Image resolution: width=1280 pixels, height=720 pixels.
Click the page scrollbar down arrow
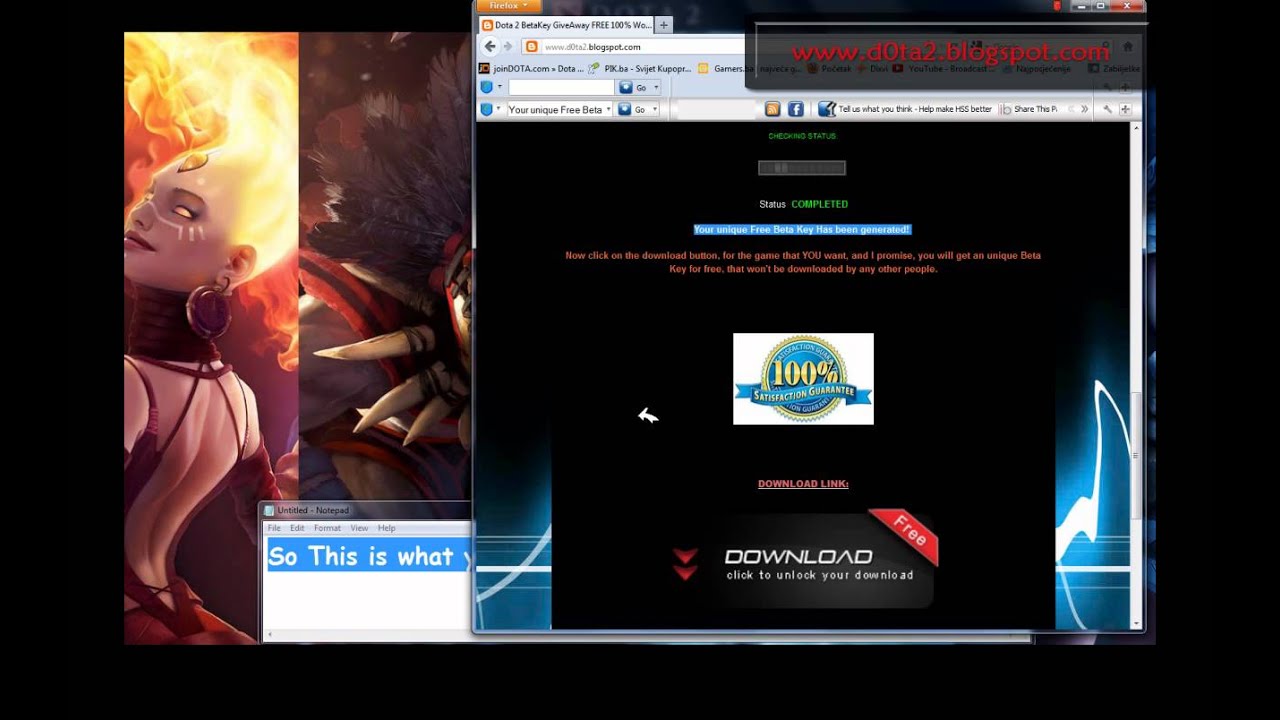1136,623
